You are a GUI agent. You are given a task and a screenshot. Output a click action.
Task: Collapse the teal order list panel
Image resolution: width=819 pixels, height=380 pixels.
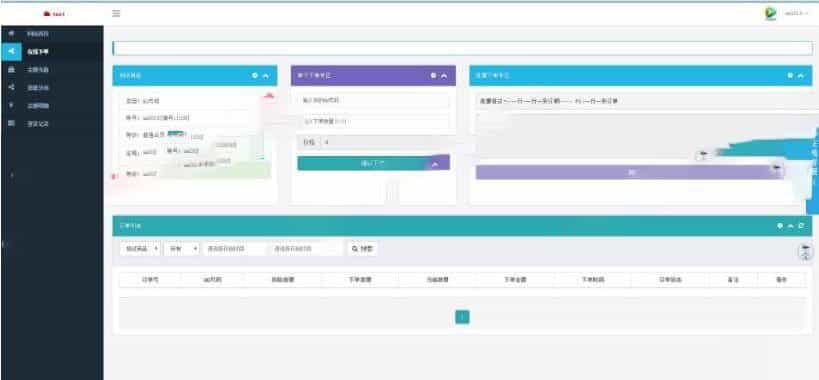tap(791, 226)
